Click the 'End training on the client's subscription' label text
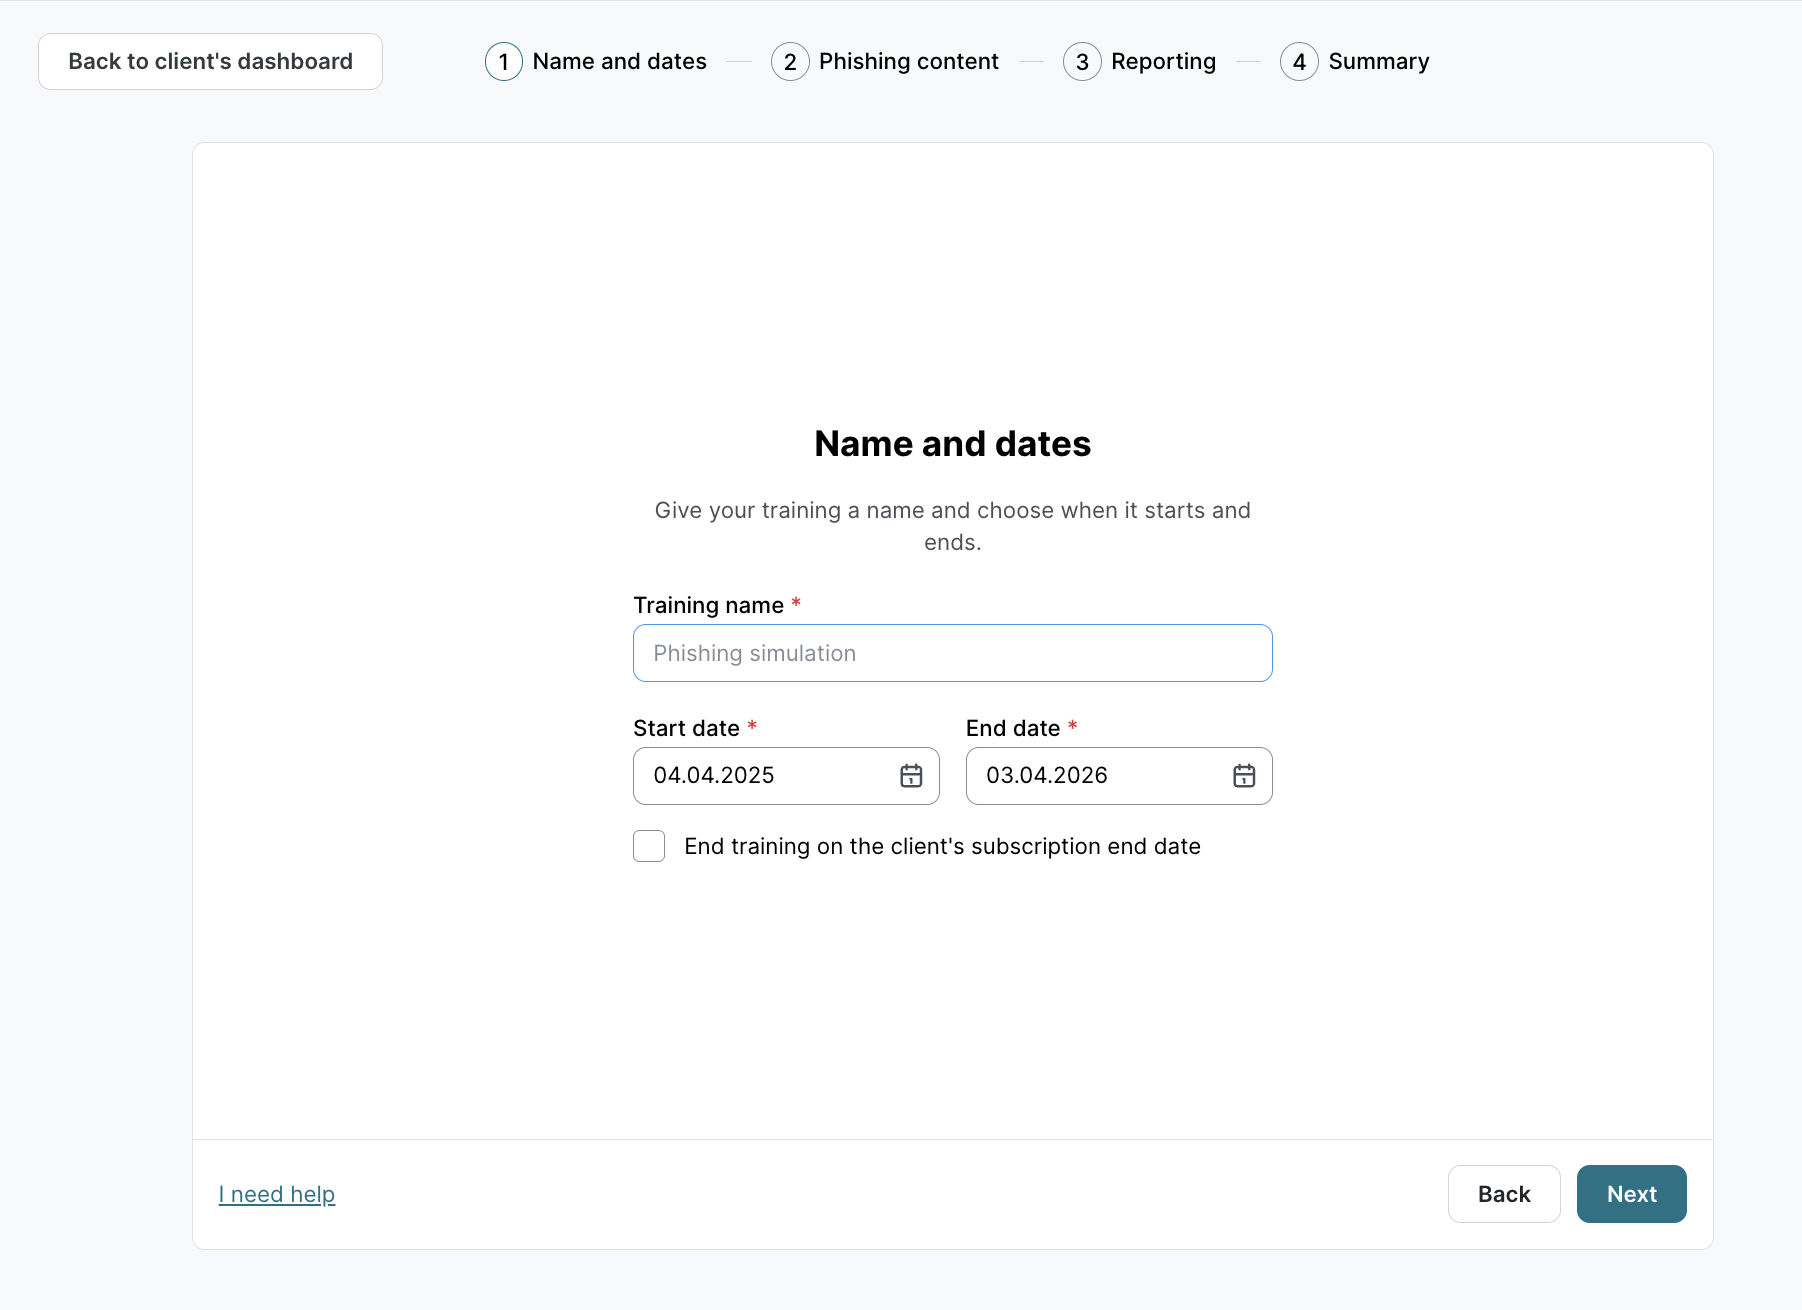The height and width of the screenshot is (1310, 1802). click(942, 846)
